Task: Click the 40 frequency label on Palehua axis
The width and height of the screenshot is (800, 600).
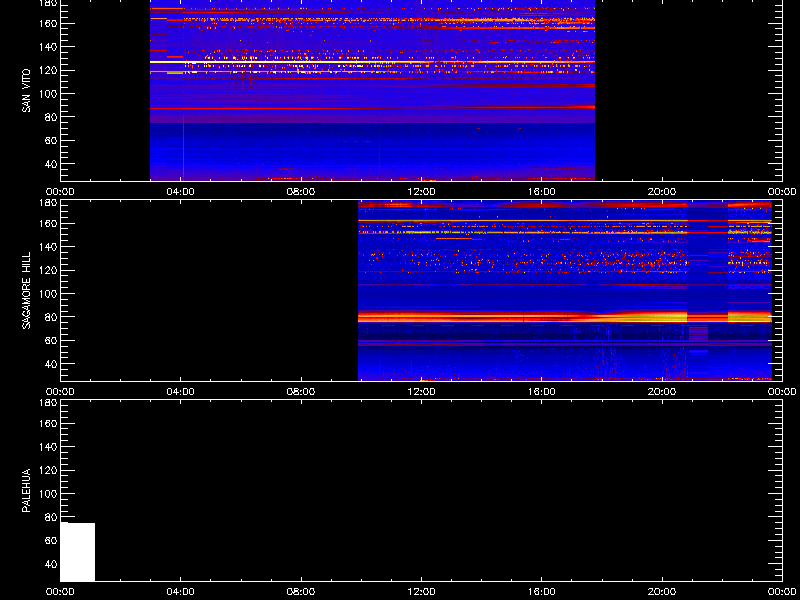Action: coord(50,564)
